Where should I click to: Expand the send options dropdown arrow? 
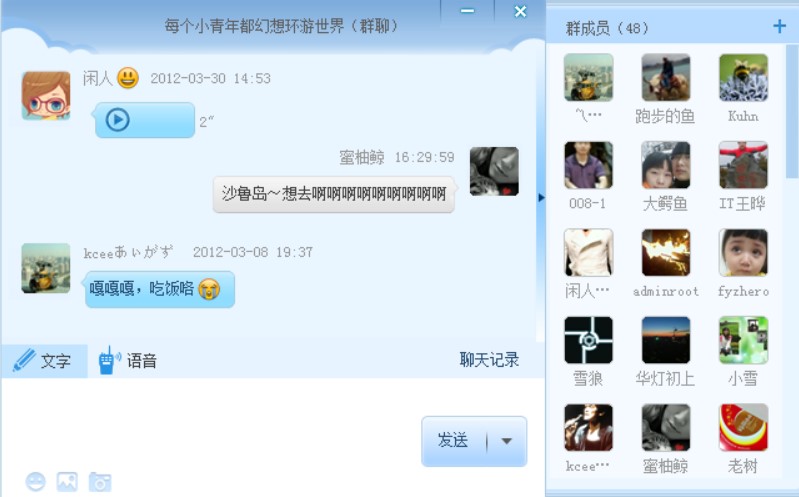(507, 441)
